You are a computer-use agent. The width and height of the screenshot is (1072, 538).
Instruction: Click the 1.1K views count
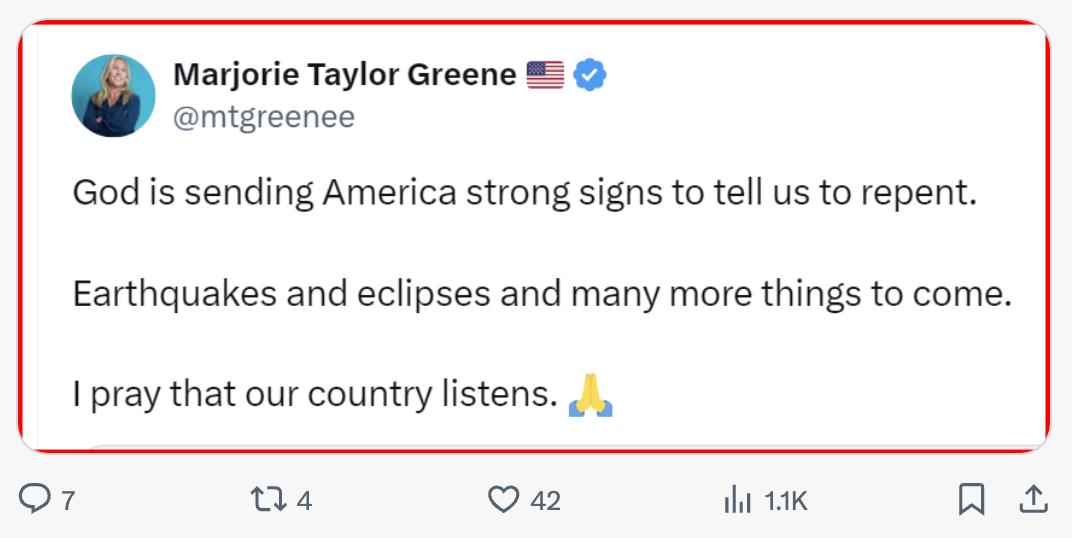(x=786, y=502)
